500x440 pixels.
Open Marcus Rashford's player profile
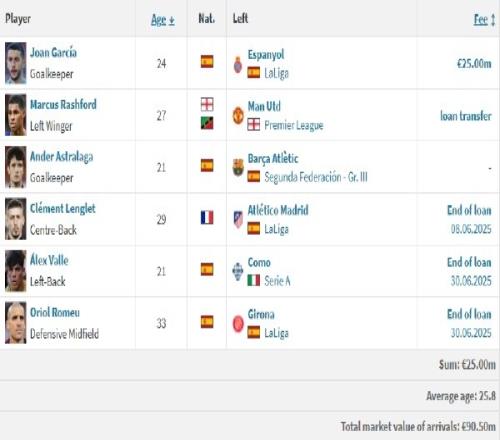tap(63, 104)
